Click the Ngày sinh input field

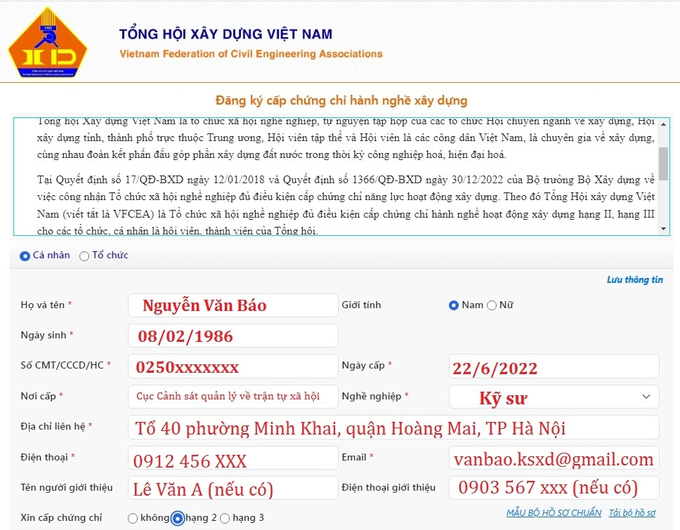click(233, 336)
